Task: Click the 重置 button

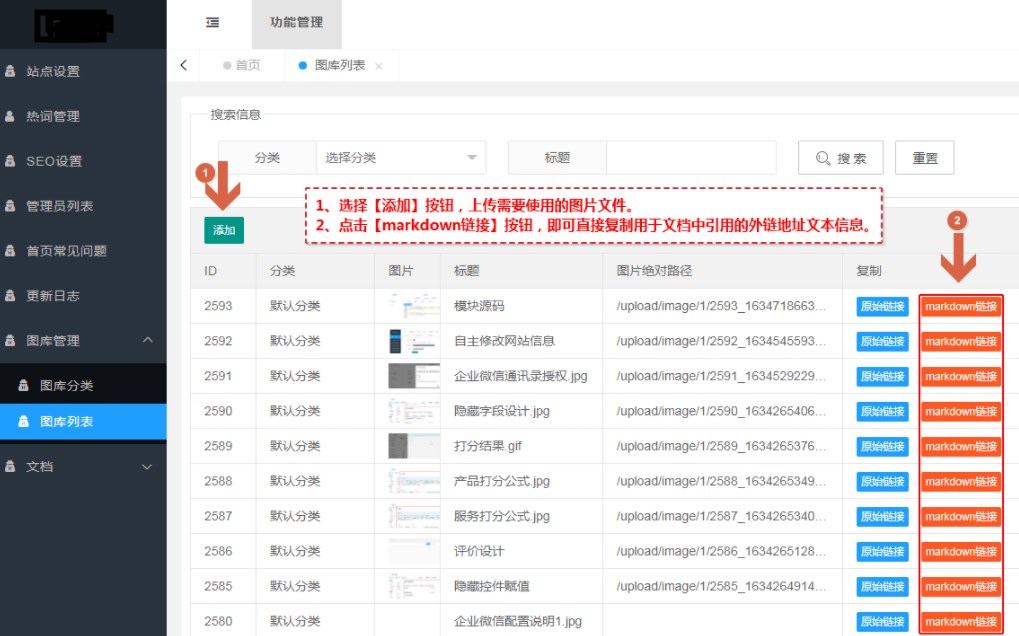Action: pyautogui.click(x=925, y=158)
